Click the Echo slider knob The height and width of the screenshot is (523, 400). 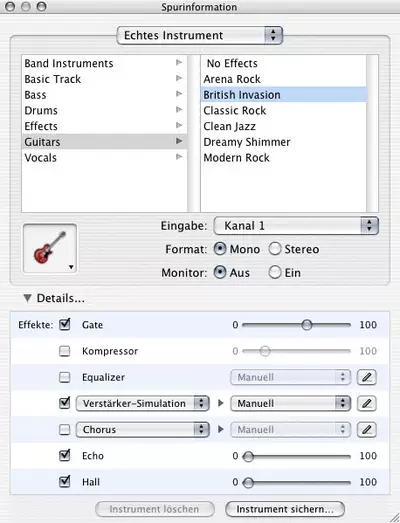pos(248,456)
